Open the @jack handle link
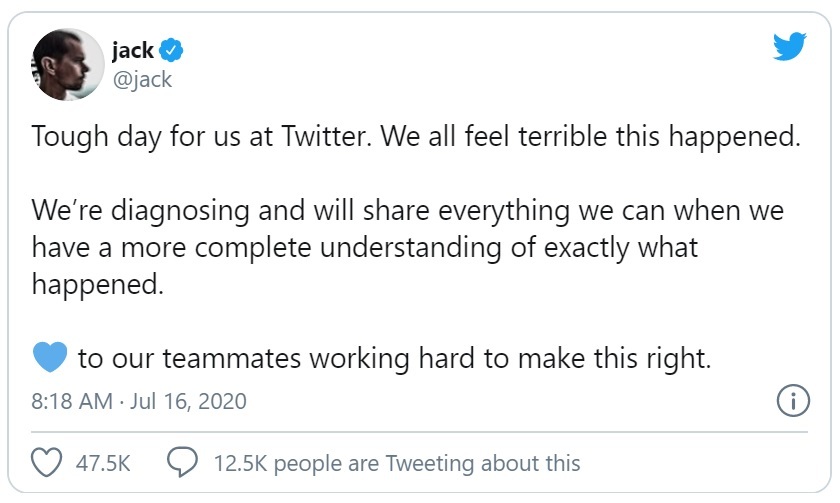This screenshot has width=840, height=503. (x=141, y=80)
